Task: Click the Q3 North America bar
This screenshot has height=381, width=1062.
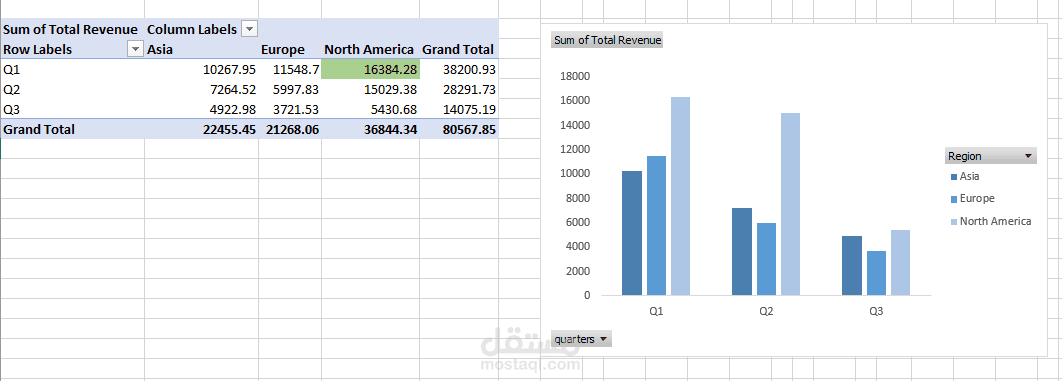Action: (900, 263)
